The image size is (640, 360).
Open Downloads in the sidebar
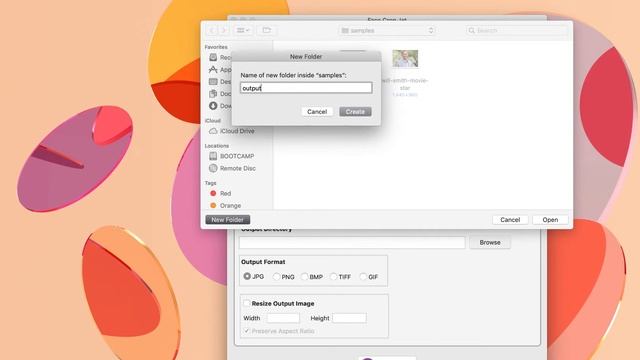[x=220, y=106]
